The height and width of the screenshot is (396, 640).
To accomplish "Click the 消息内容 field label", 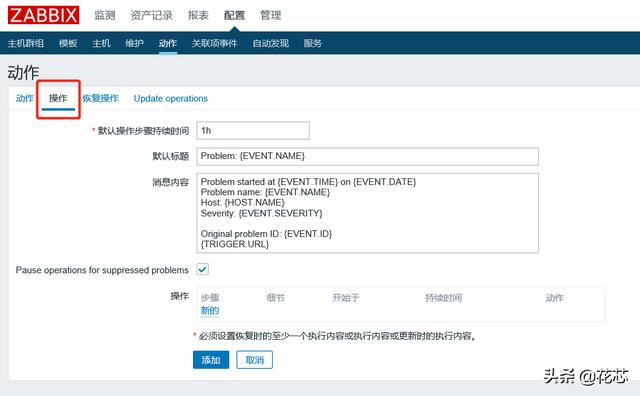I will click(171, 182).
